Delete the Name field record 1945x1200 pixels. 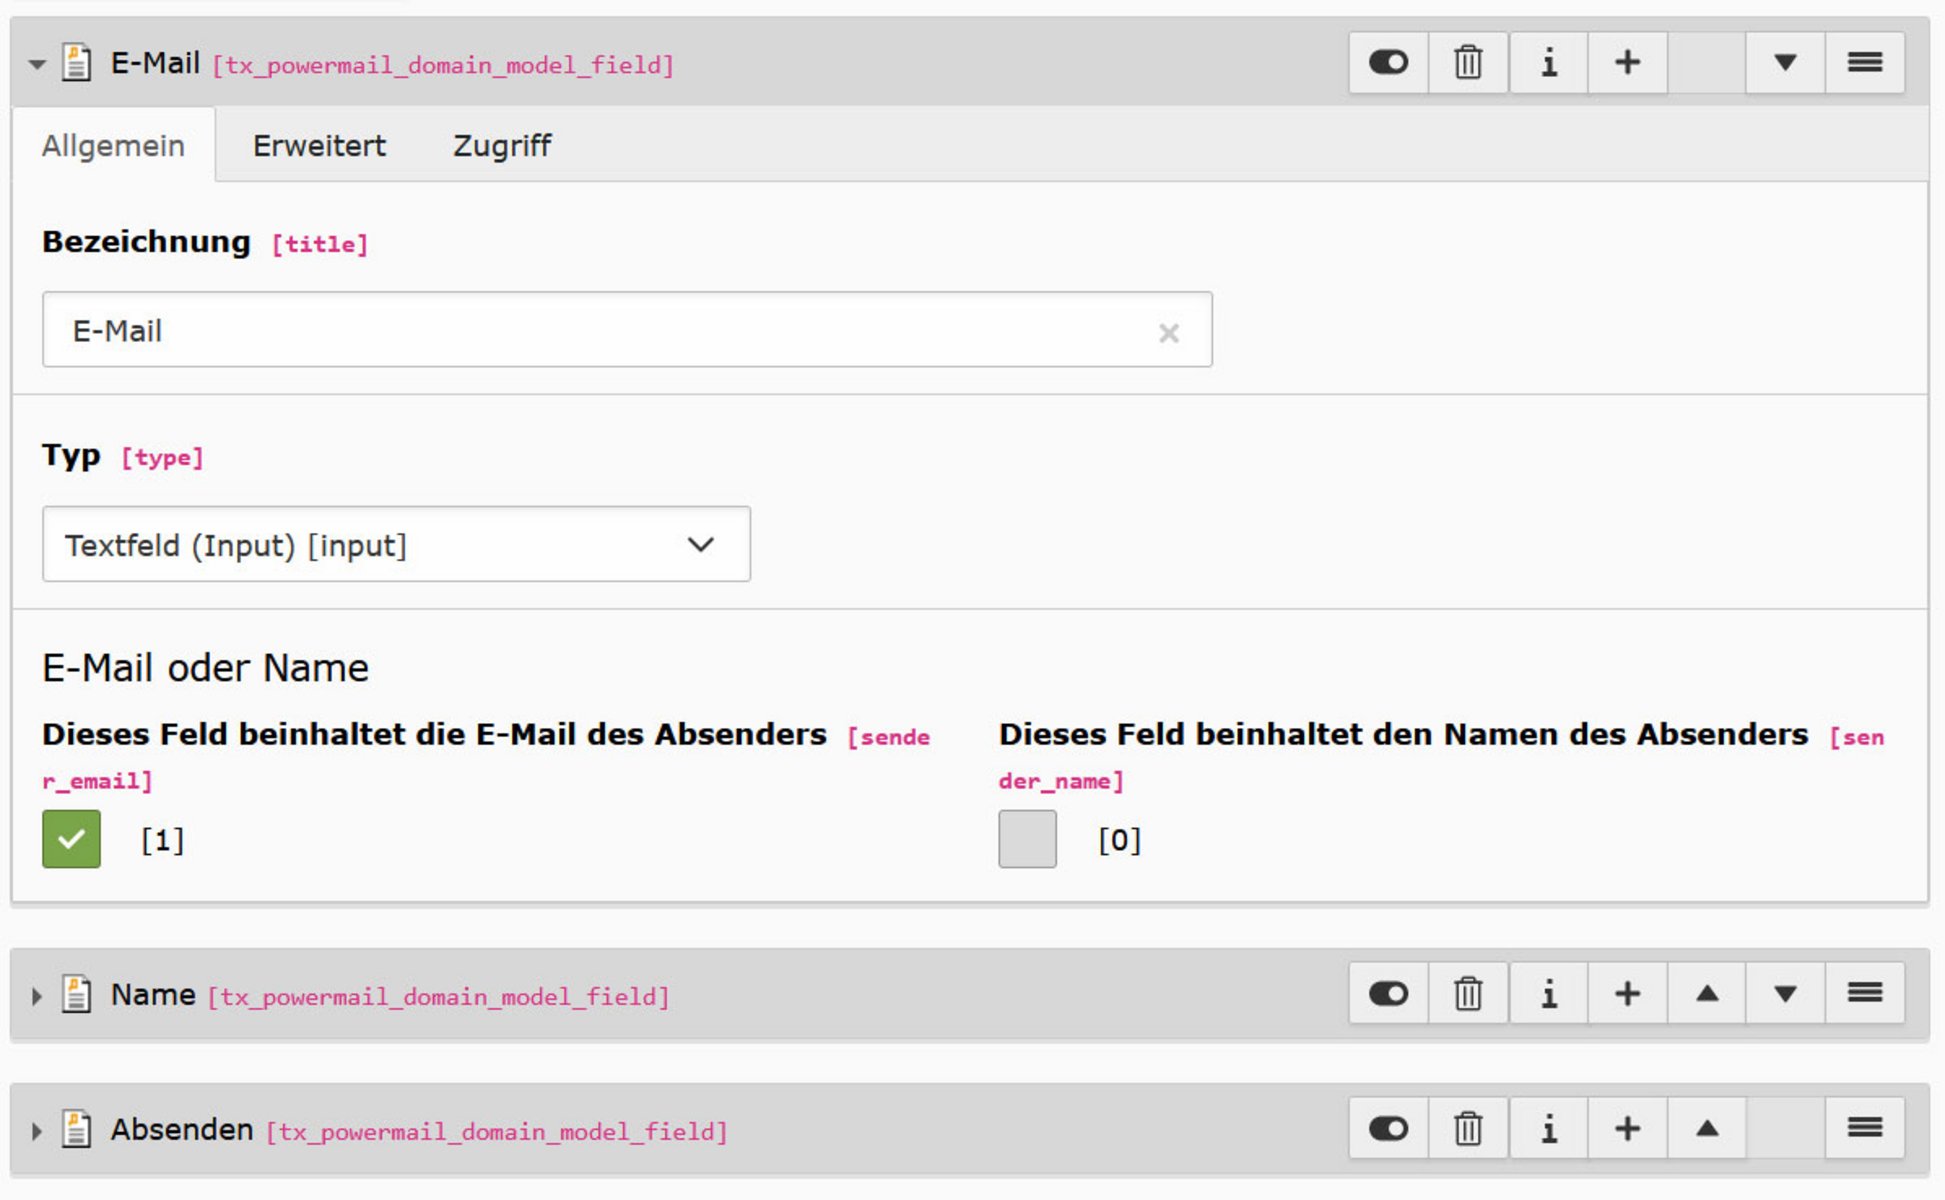(1468, 993)
